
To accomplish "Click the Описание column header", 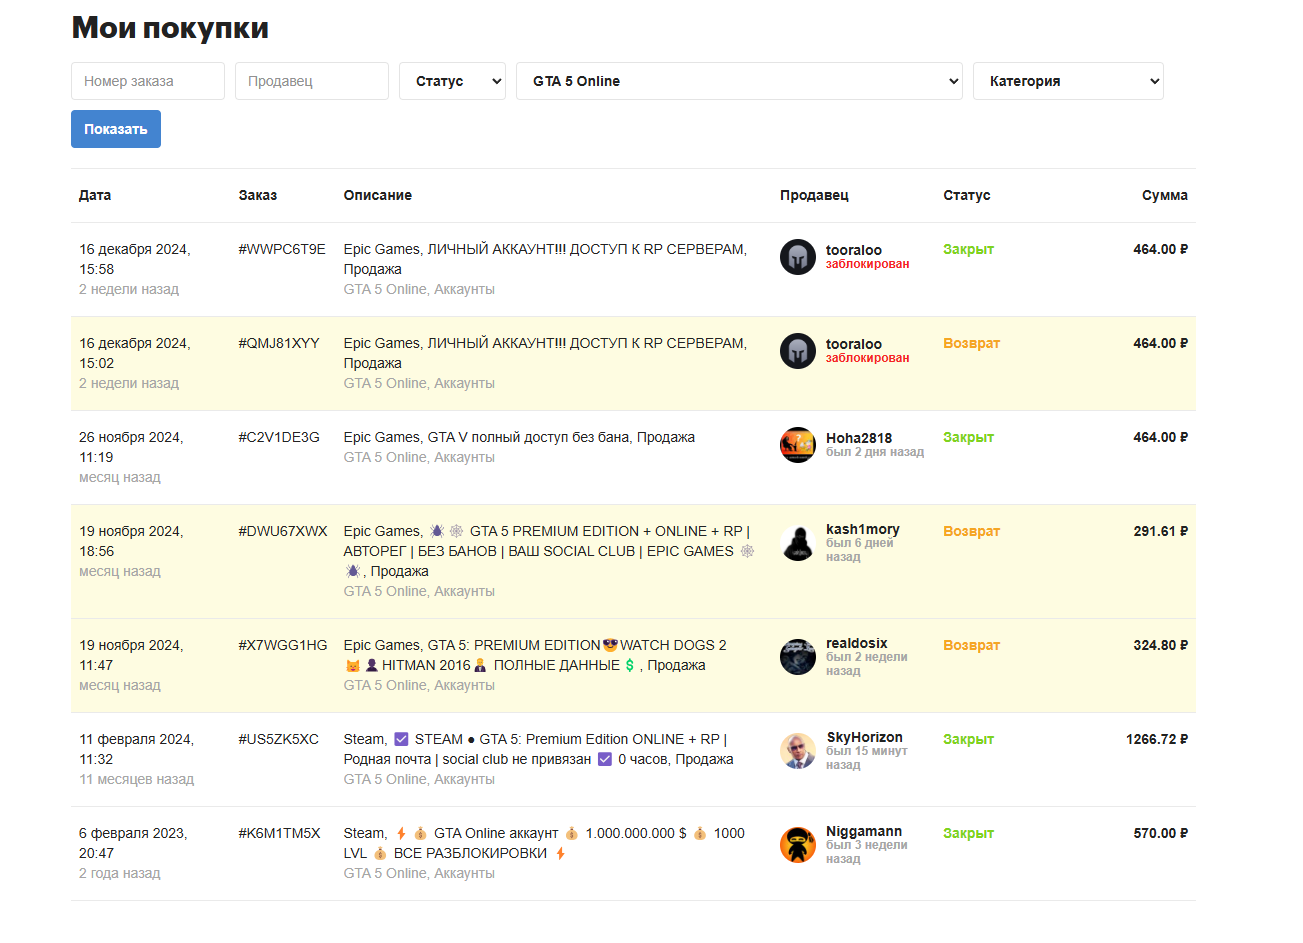I will pos(378,195).
